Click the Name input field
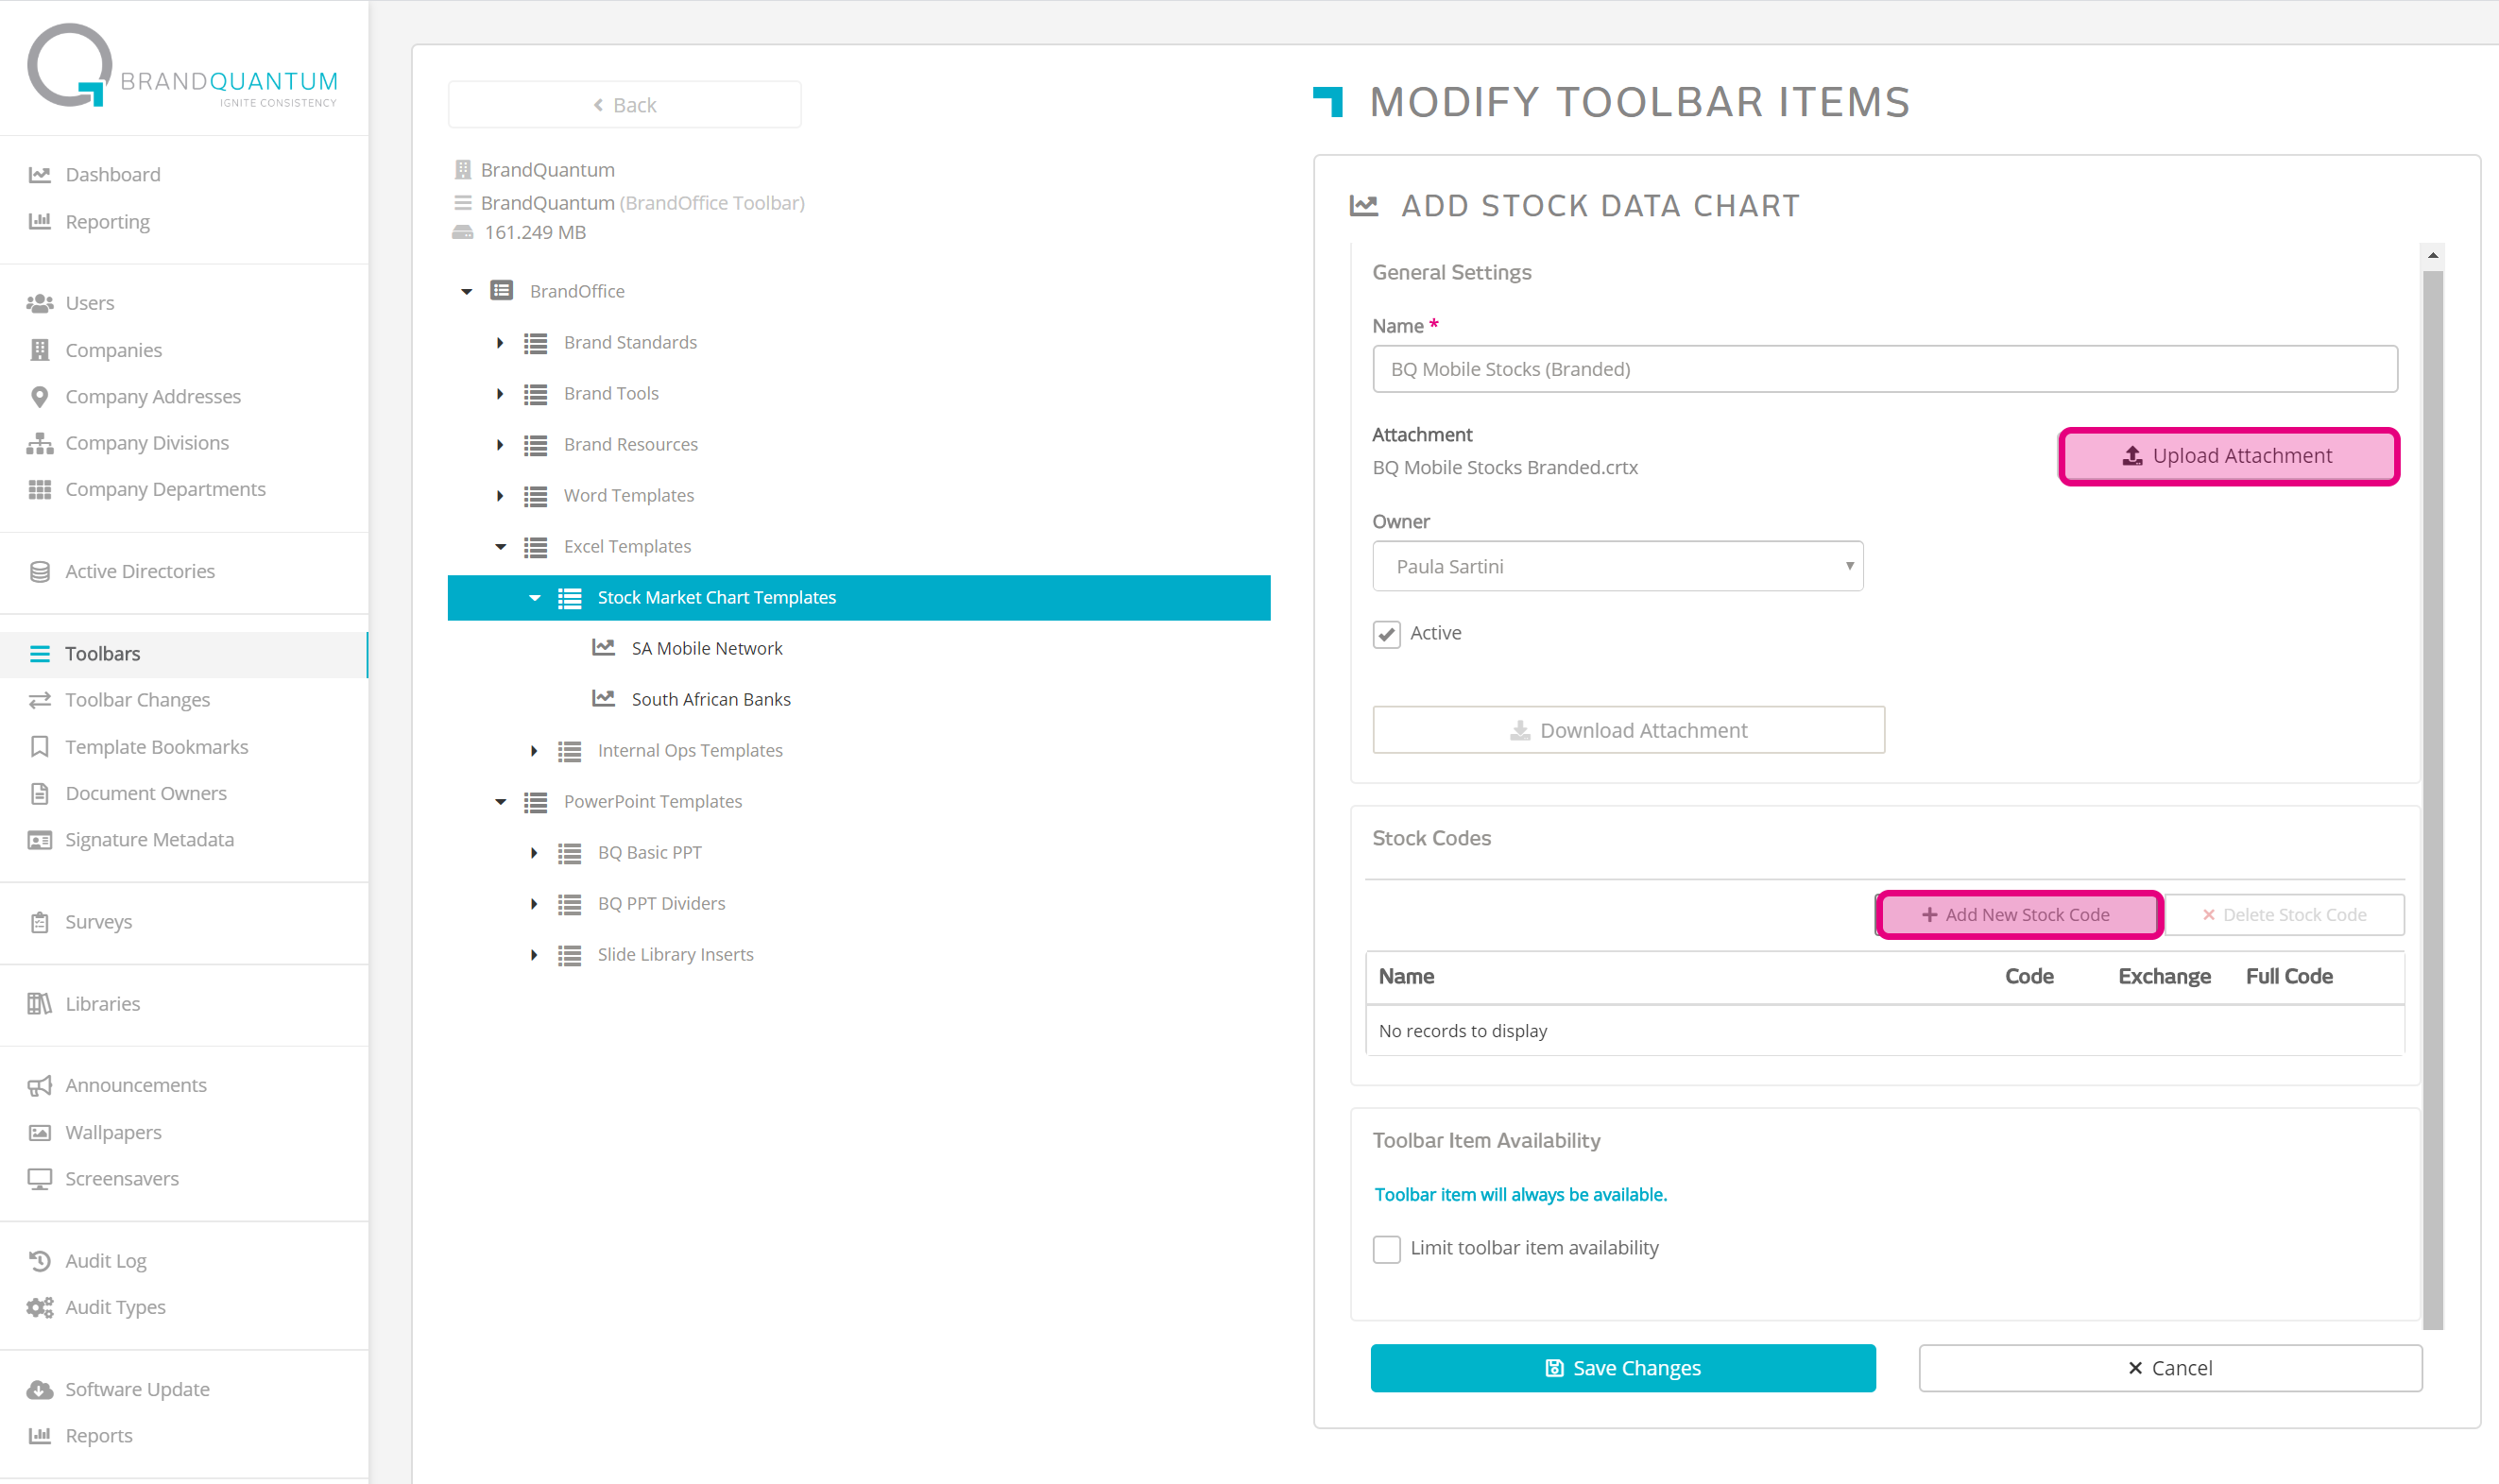The width and height of the screenshot is (2499, 1484). coord(1884,369)
